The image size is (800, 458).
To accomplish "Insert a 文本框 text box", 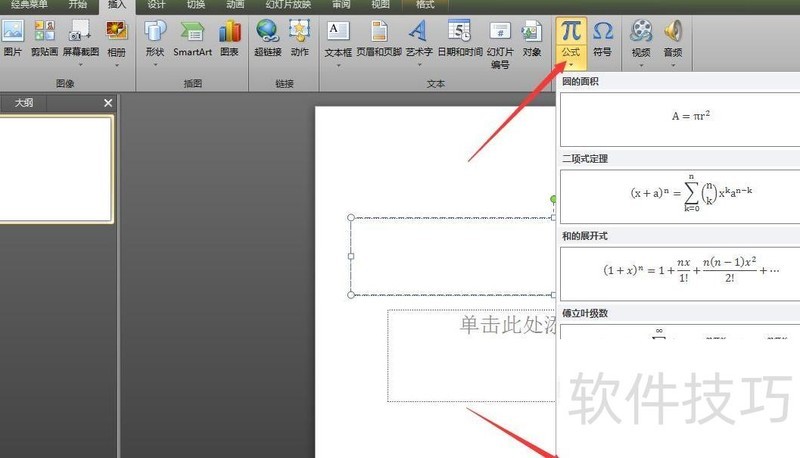I will pyautogui.click(x=338, y=31).
